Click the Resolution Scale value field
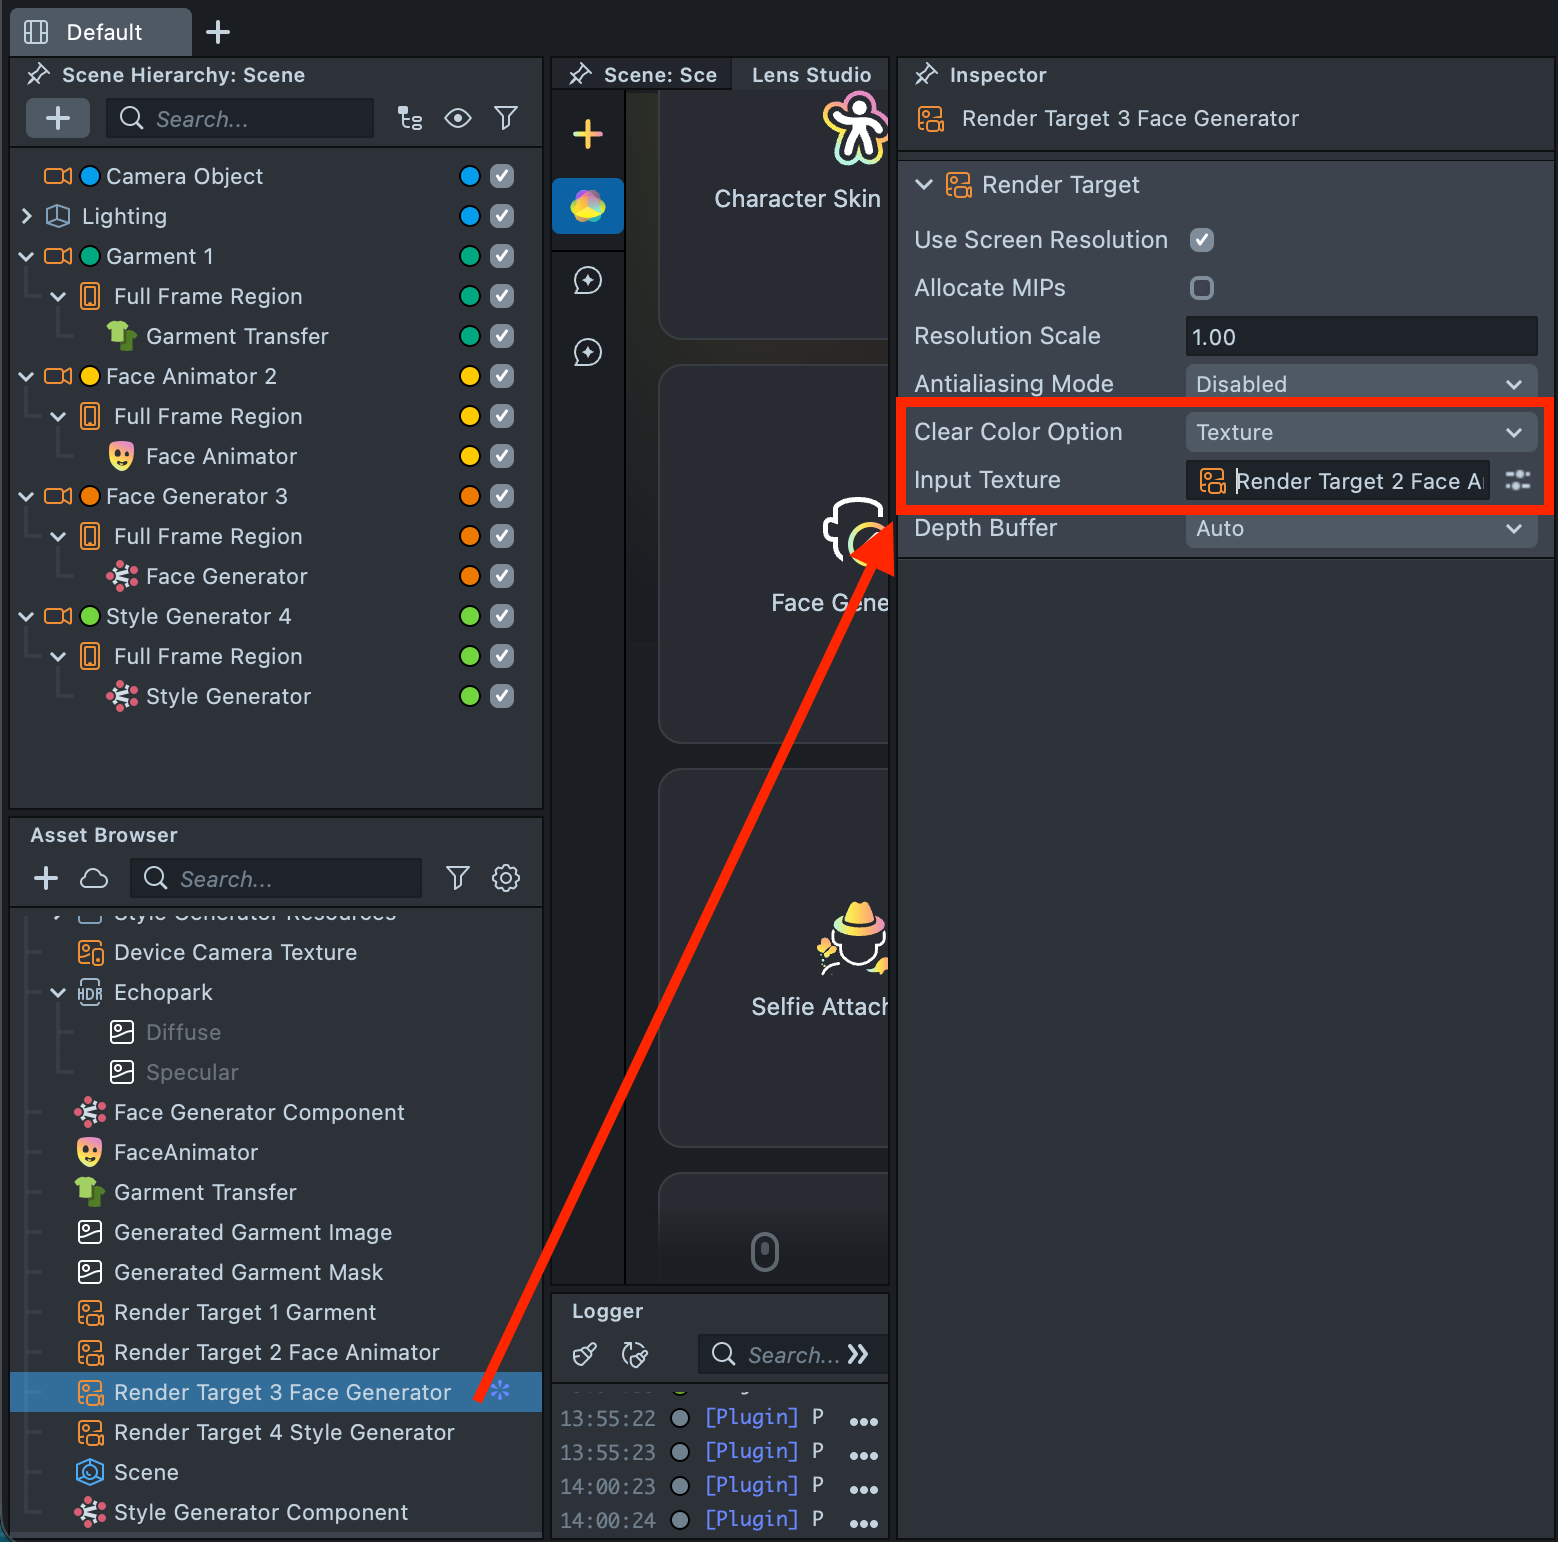1558x1542 pixels. click(1361, 336)
